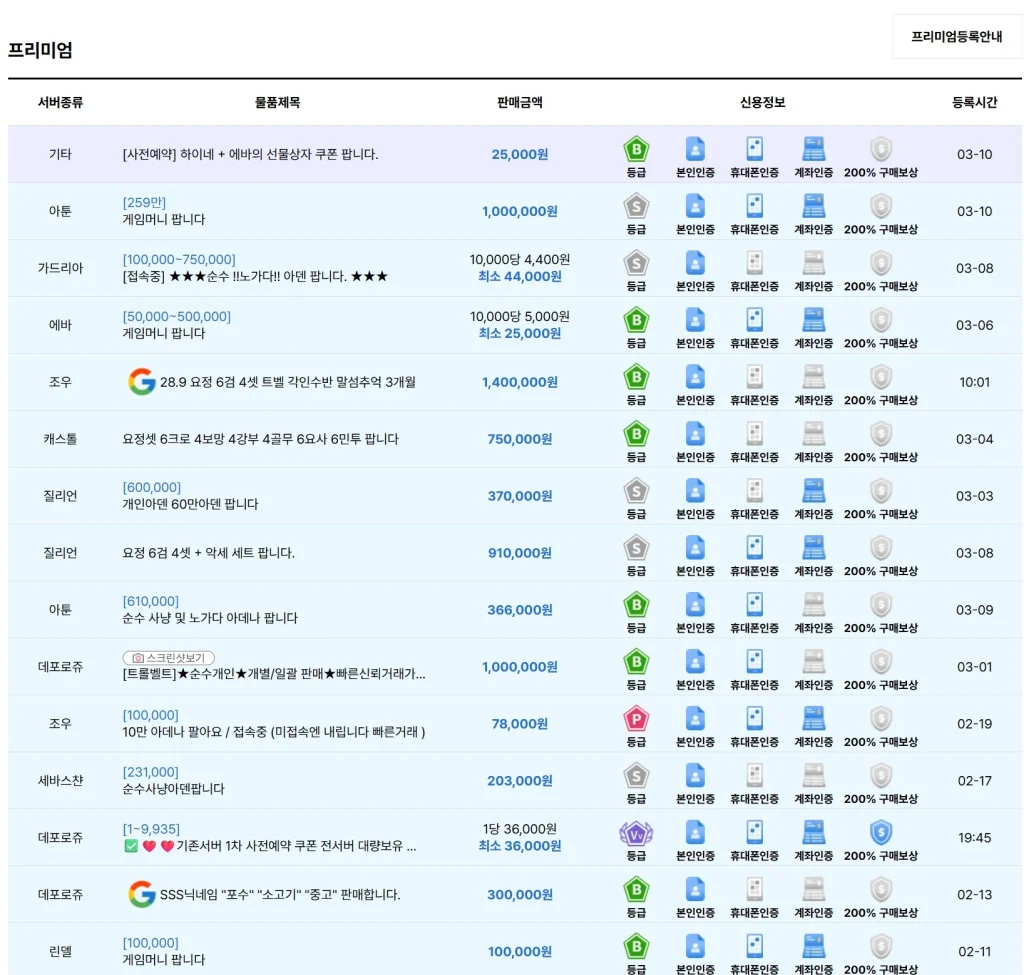The image size is (1024, 975).
Task: Click green B grade badge in 기타 row
Action: coord(636,149)
